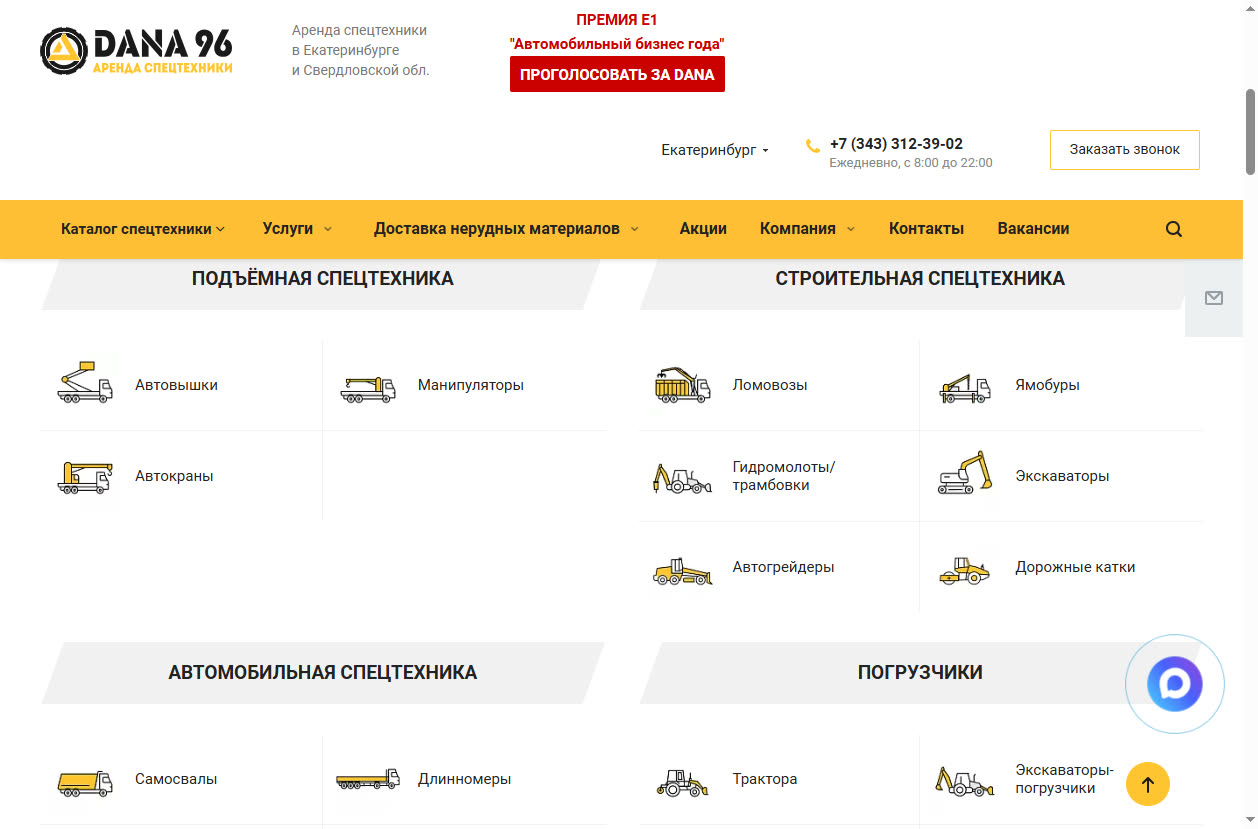Click the Дорожные катки roller icon
Screen dimensions: 1258x829
pos(965,570)
